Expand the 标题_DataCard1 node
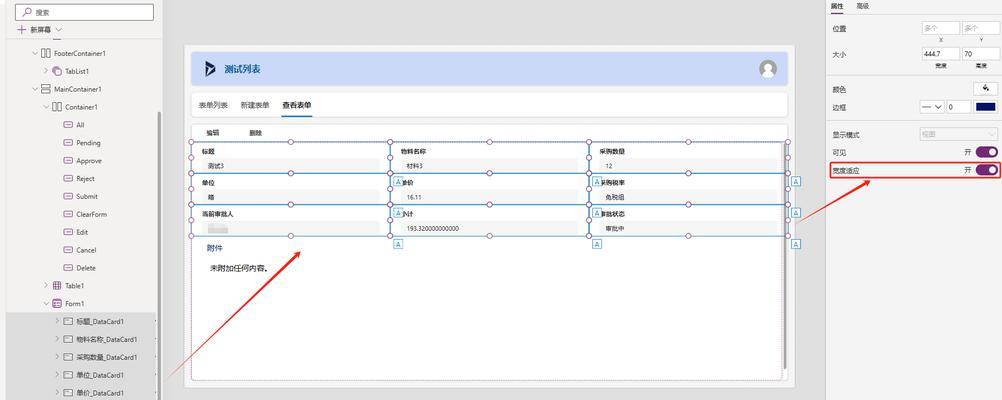The image size is (1002, 400). point(57,321)
